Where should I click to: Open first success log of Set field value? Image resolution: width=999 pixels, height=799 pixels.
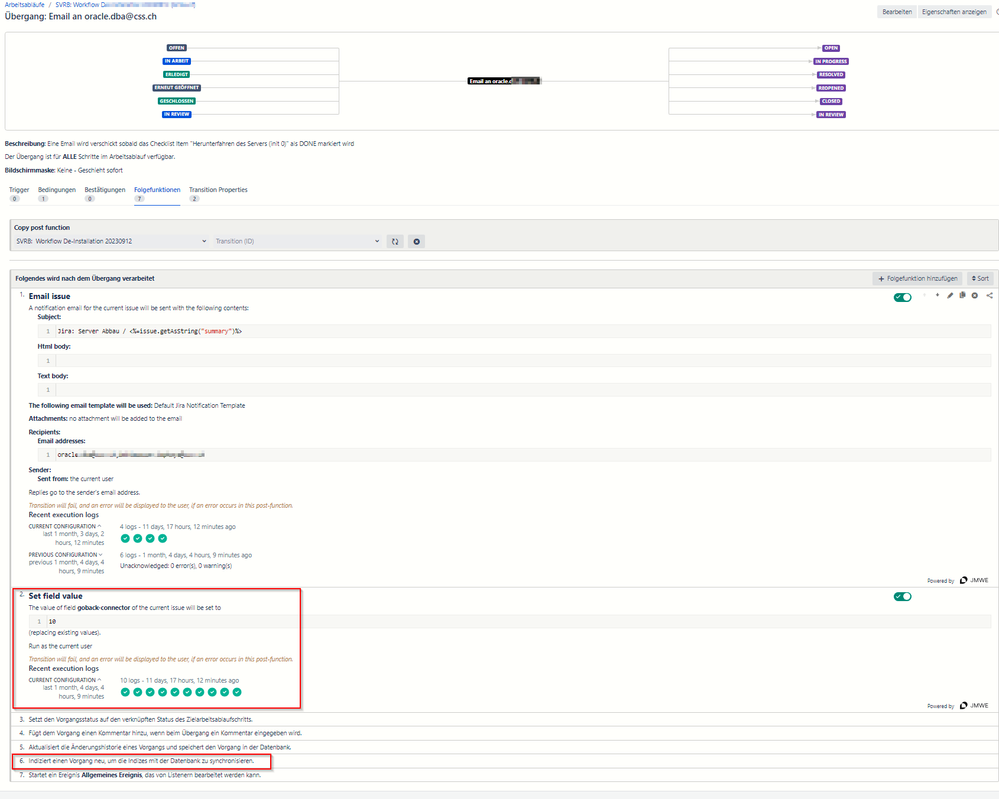(x=126, y=692)
